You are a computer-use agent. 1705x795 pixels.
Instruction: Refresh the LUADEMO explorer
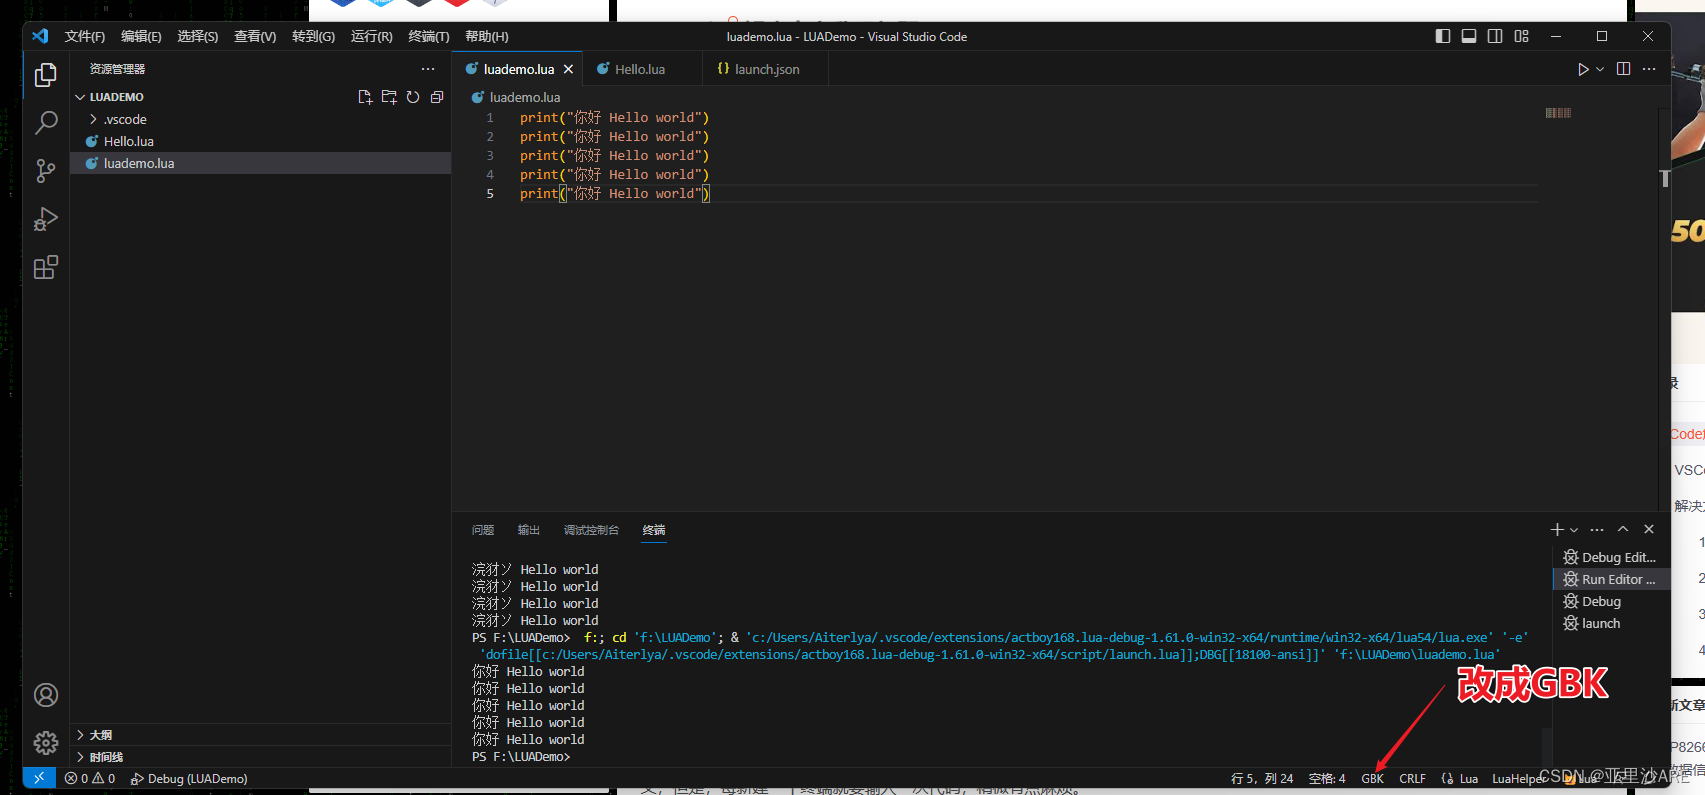point(413,97)
